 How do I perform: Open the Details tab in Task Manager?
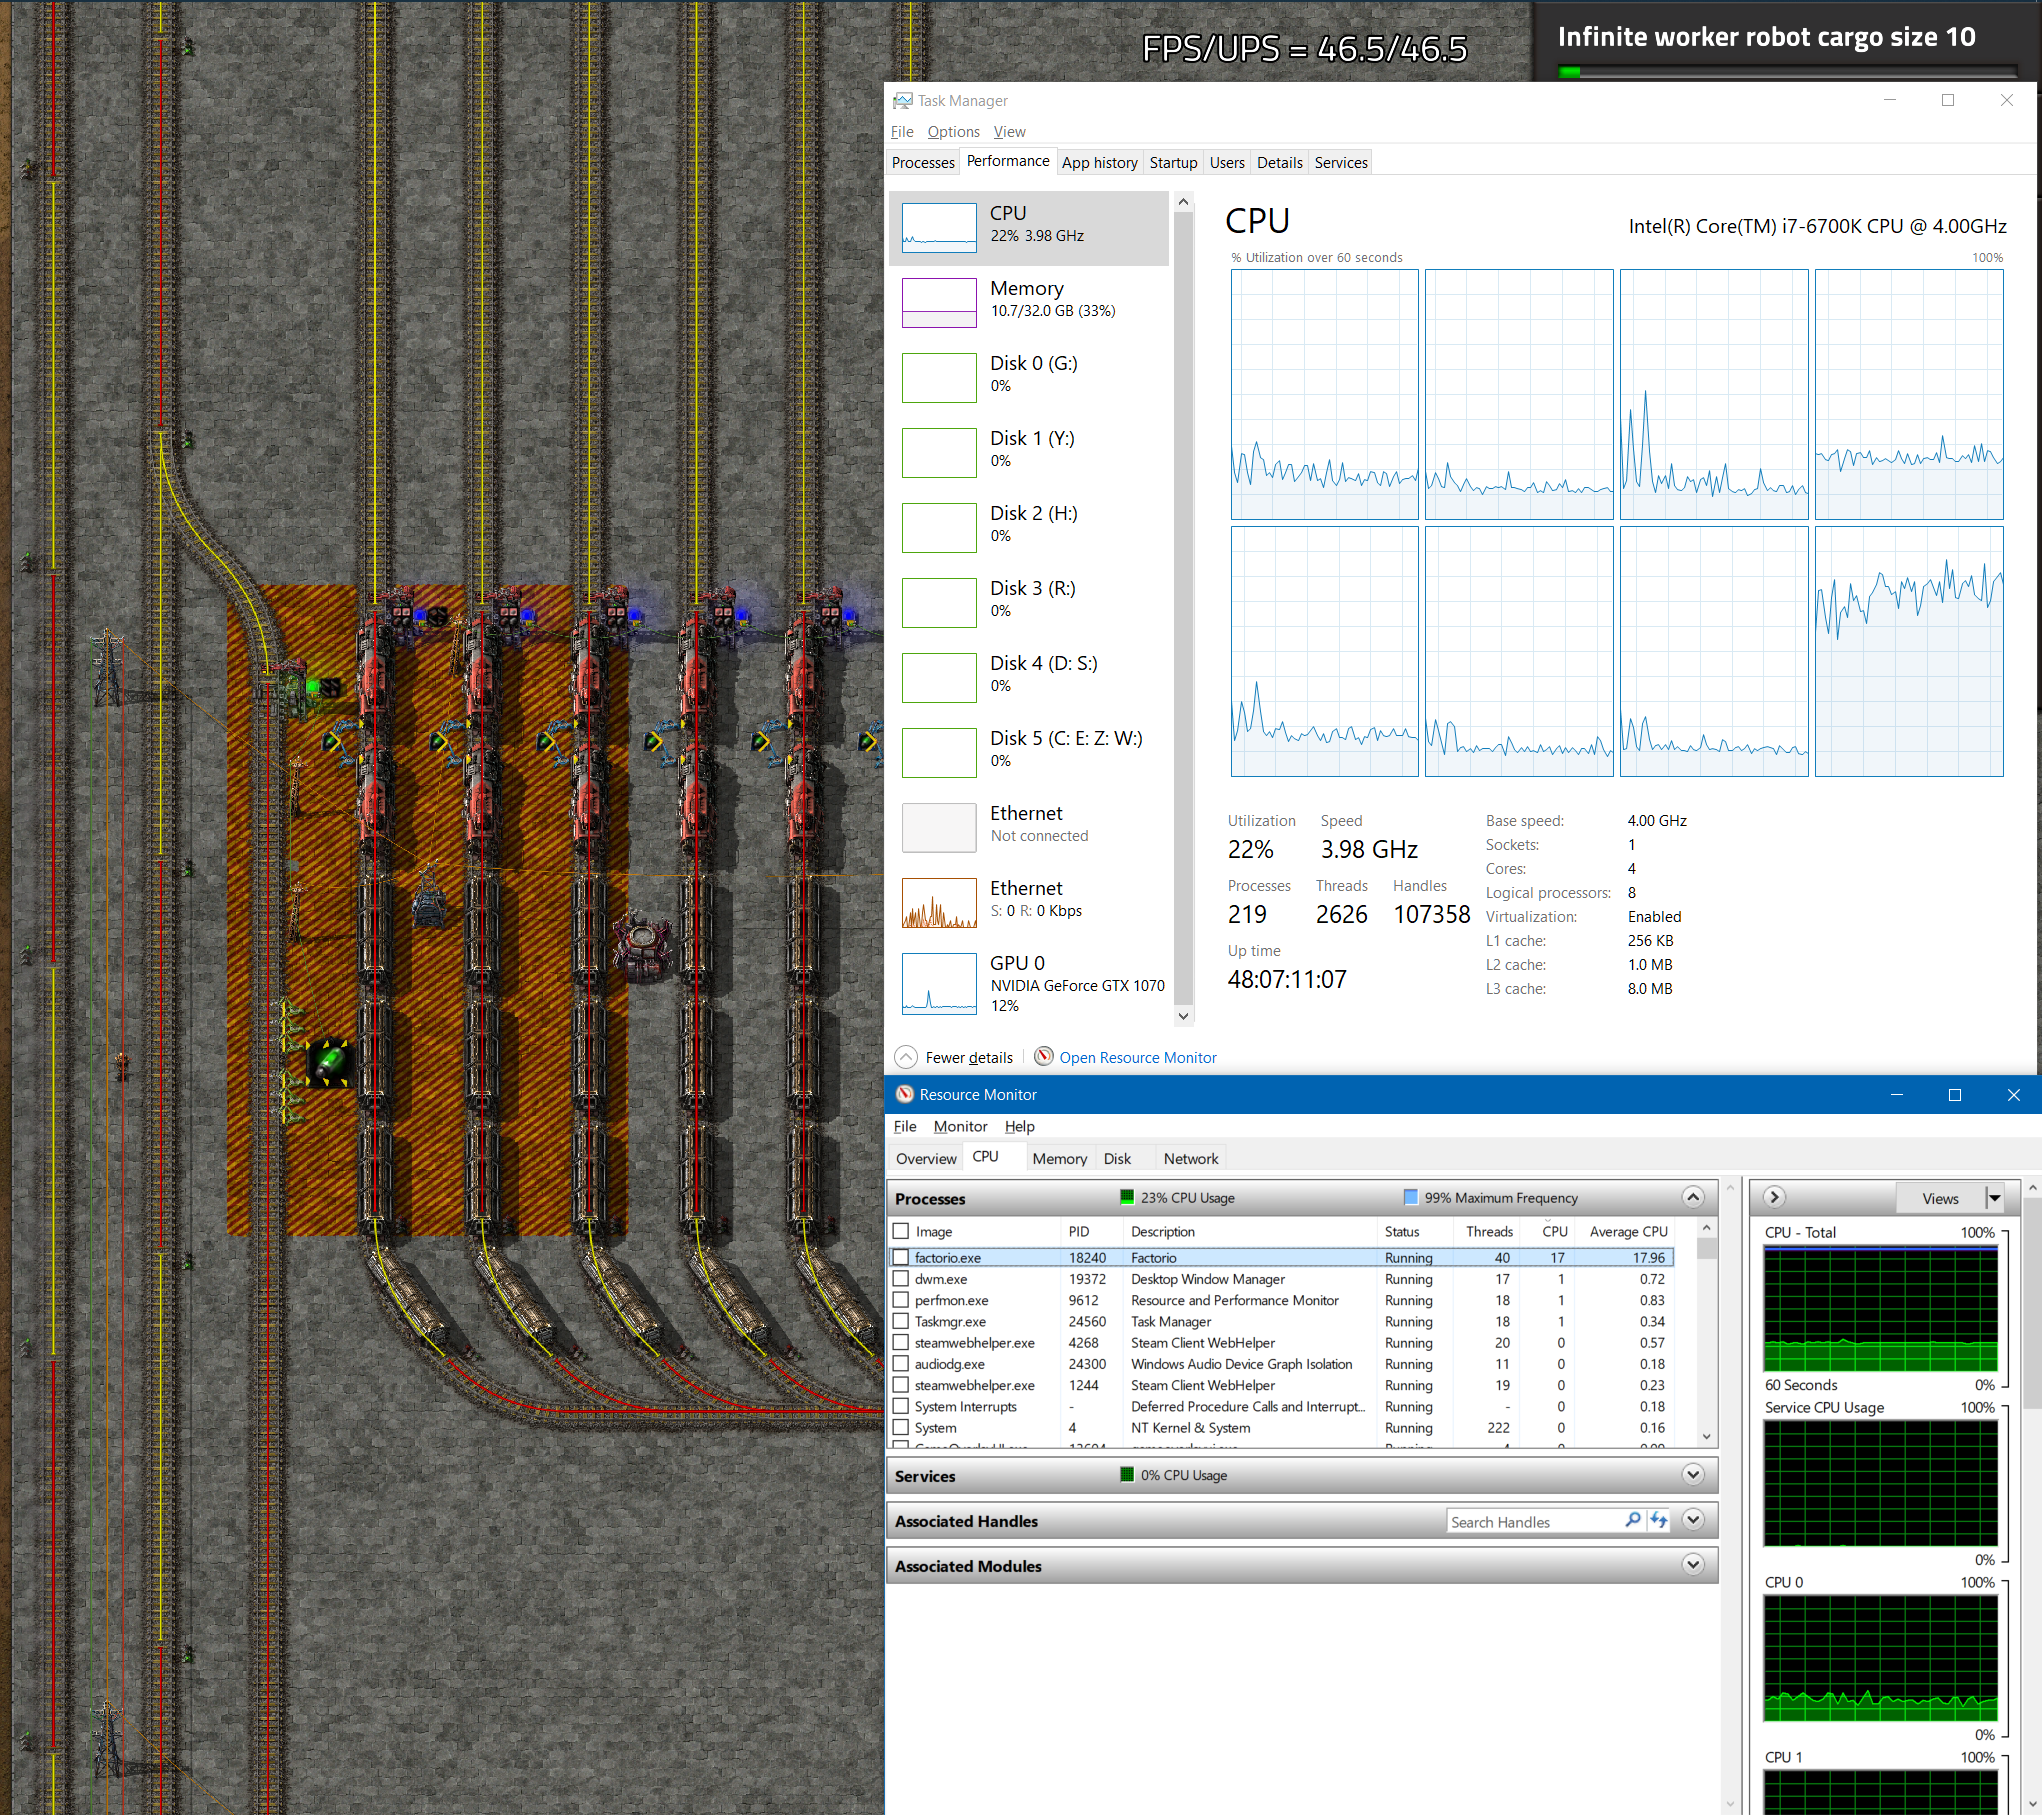click(1279, 162)
